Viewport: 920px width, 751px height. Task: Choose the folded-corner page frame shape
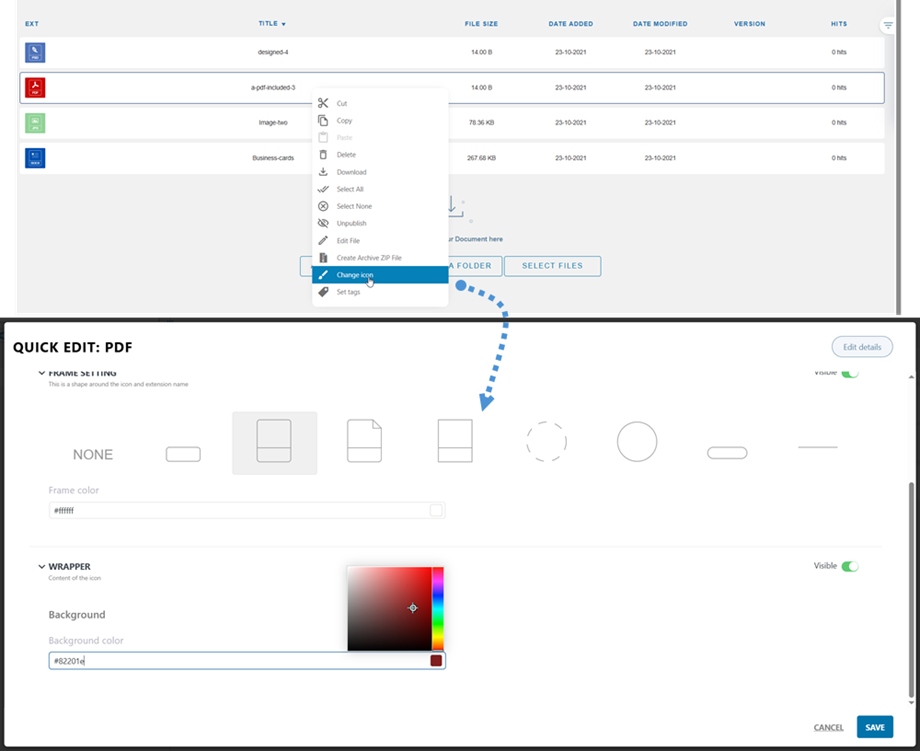coord(365,441)
